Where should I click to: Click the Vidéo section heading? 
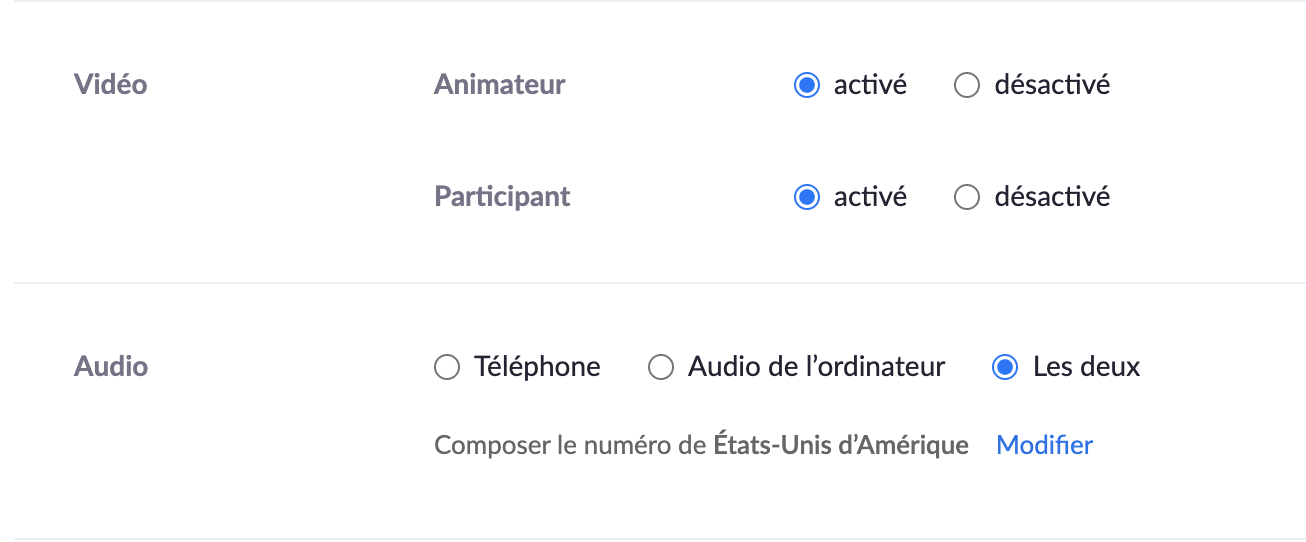pyautogui.click(x=110, y=85)
